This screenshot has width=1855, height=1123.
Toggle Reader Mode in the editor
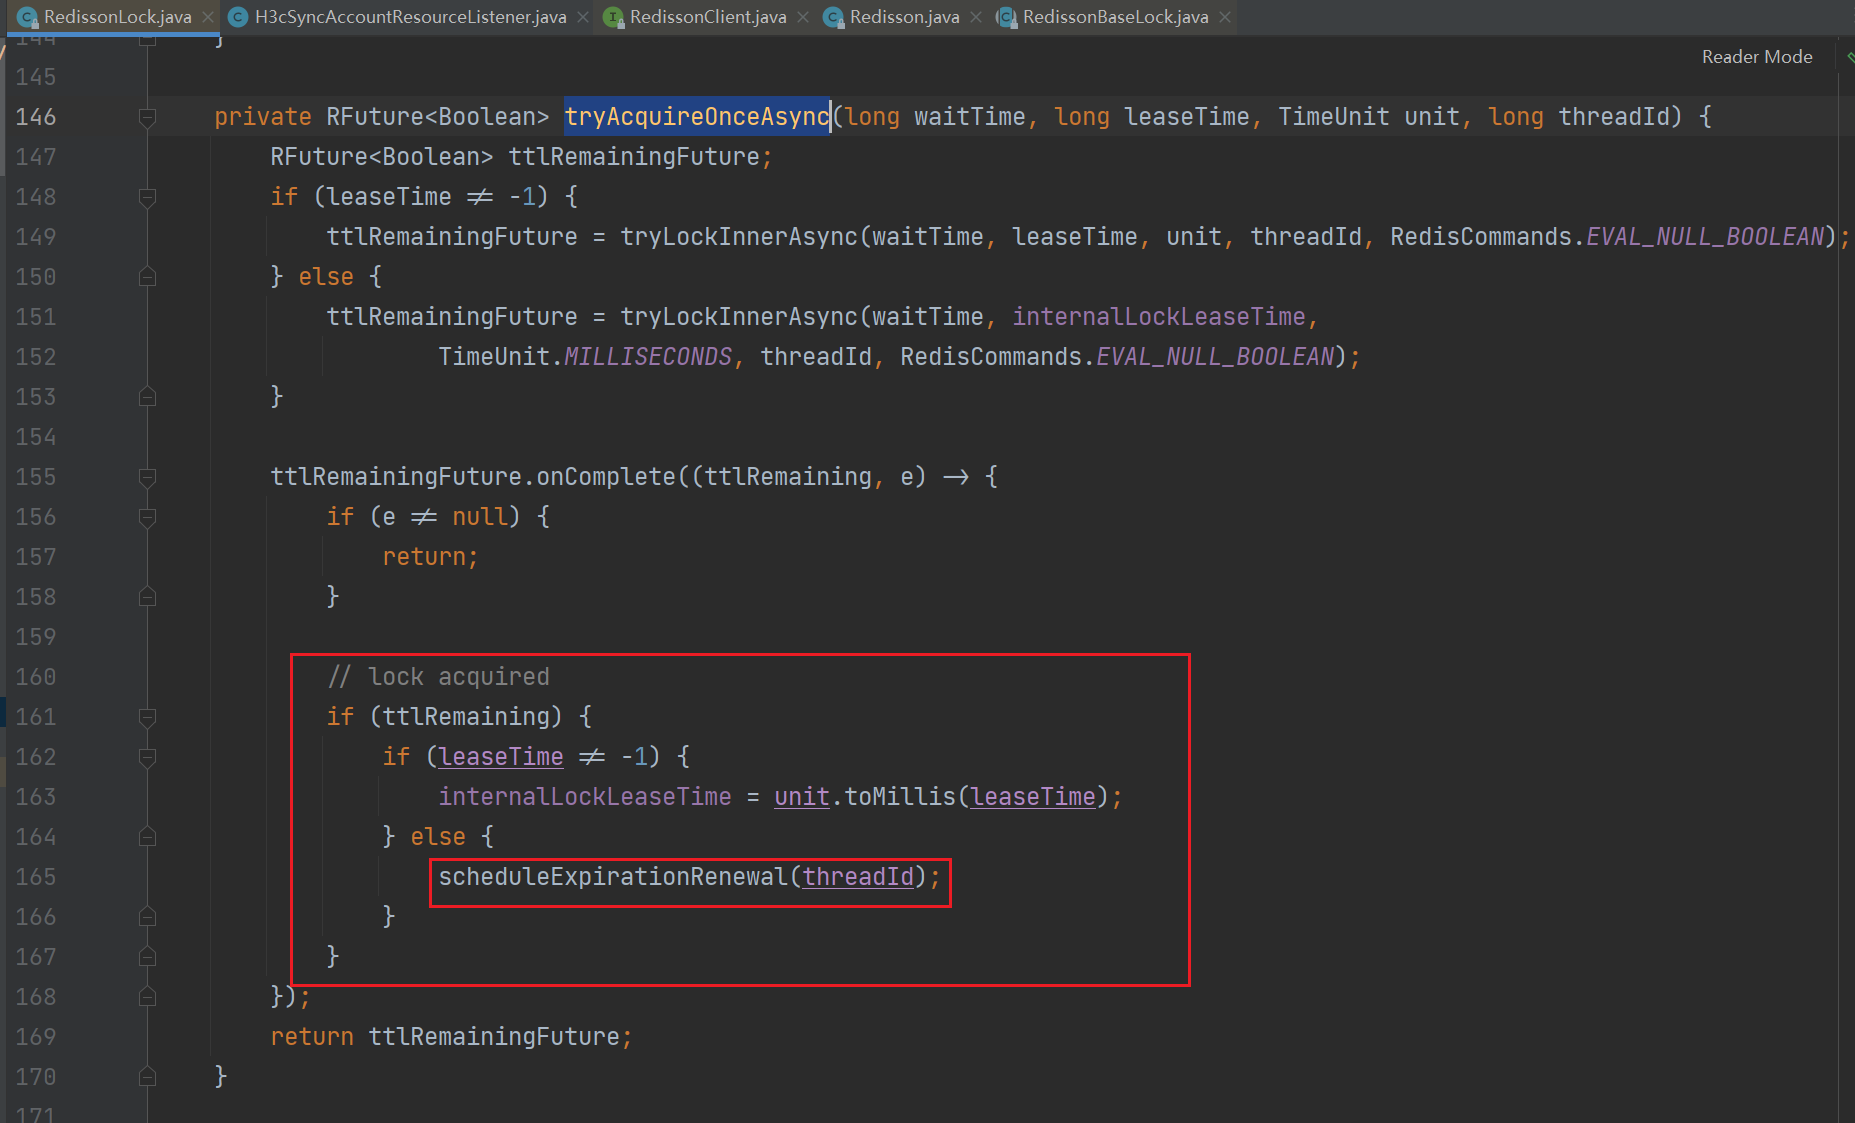pos(1756,57)
